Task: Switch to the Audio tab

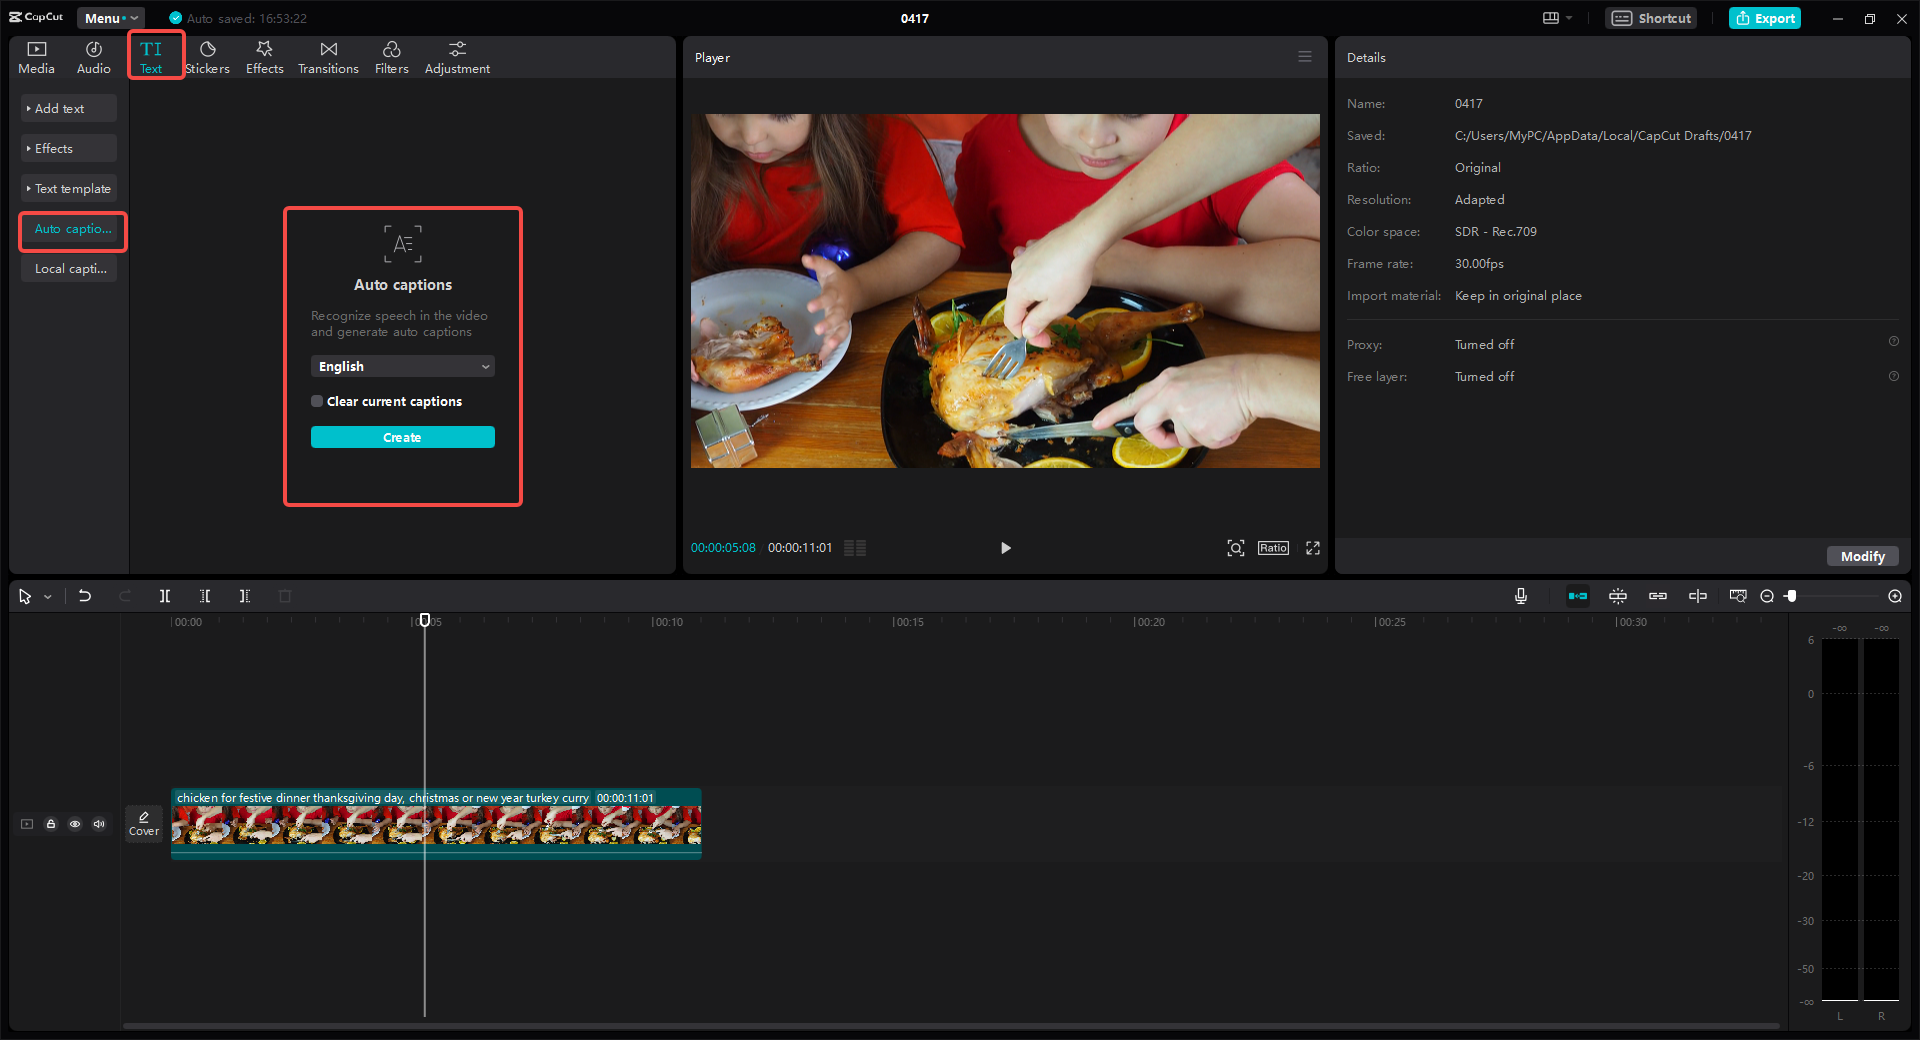Action: coord(92,56)
